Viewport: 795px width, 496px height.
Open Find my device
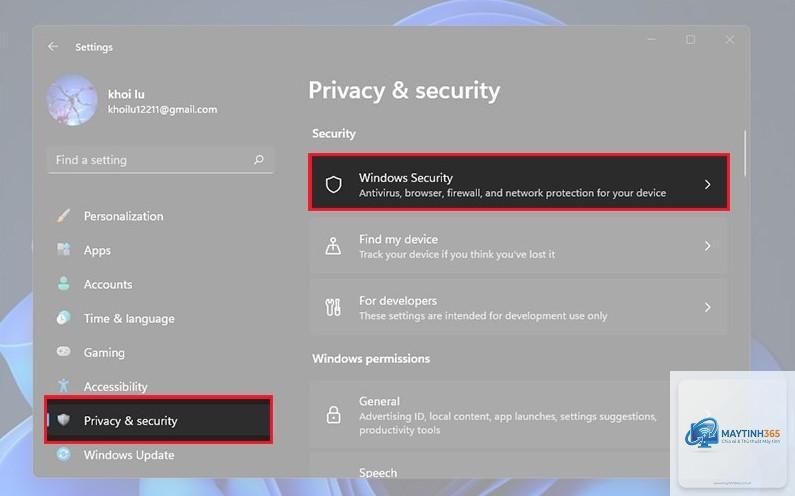(519, 246)
